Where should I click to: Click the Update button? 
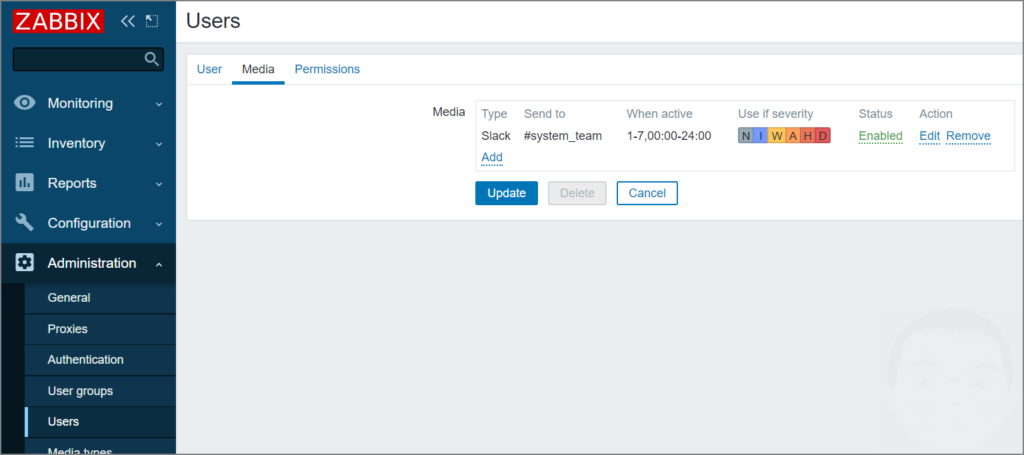[506, 193]
